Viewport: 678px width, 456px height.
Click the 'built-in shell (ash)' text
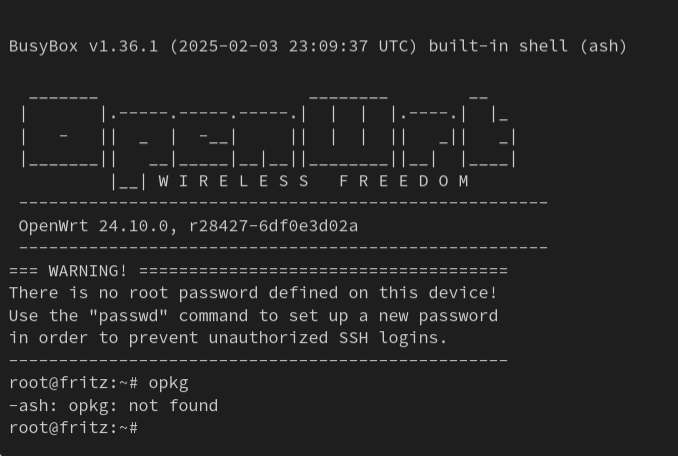tap(528, 46)
